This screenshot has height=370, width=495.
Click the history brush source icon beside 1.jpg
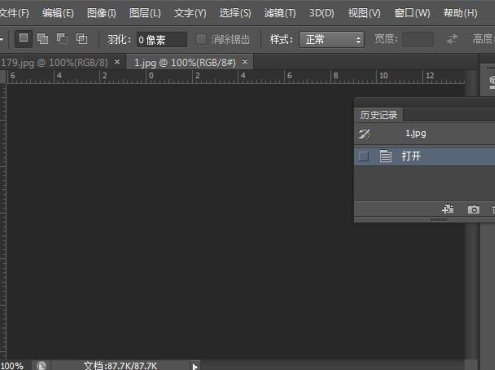(x=364, y=134)
